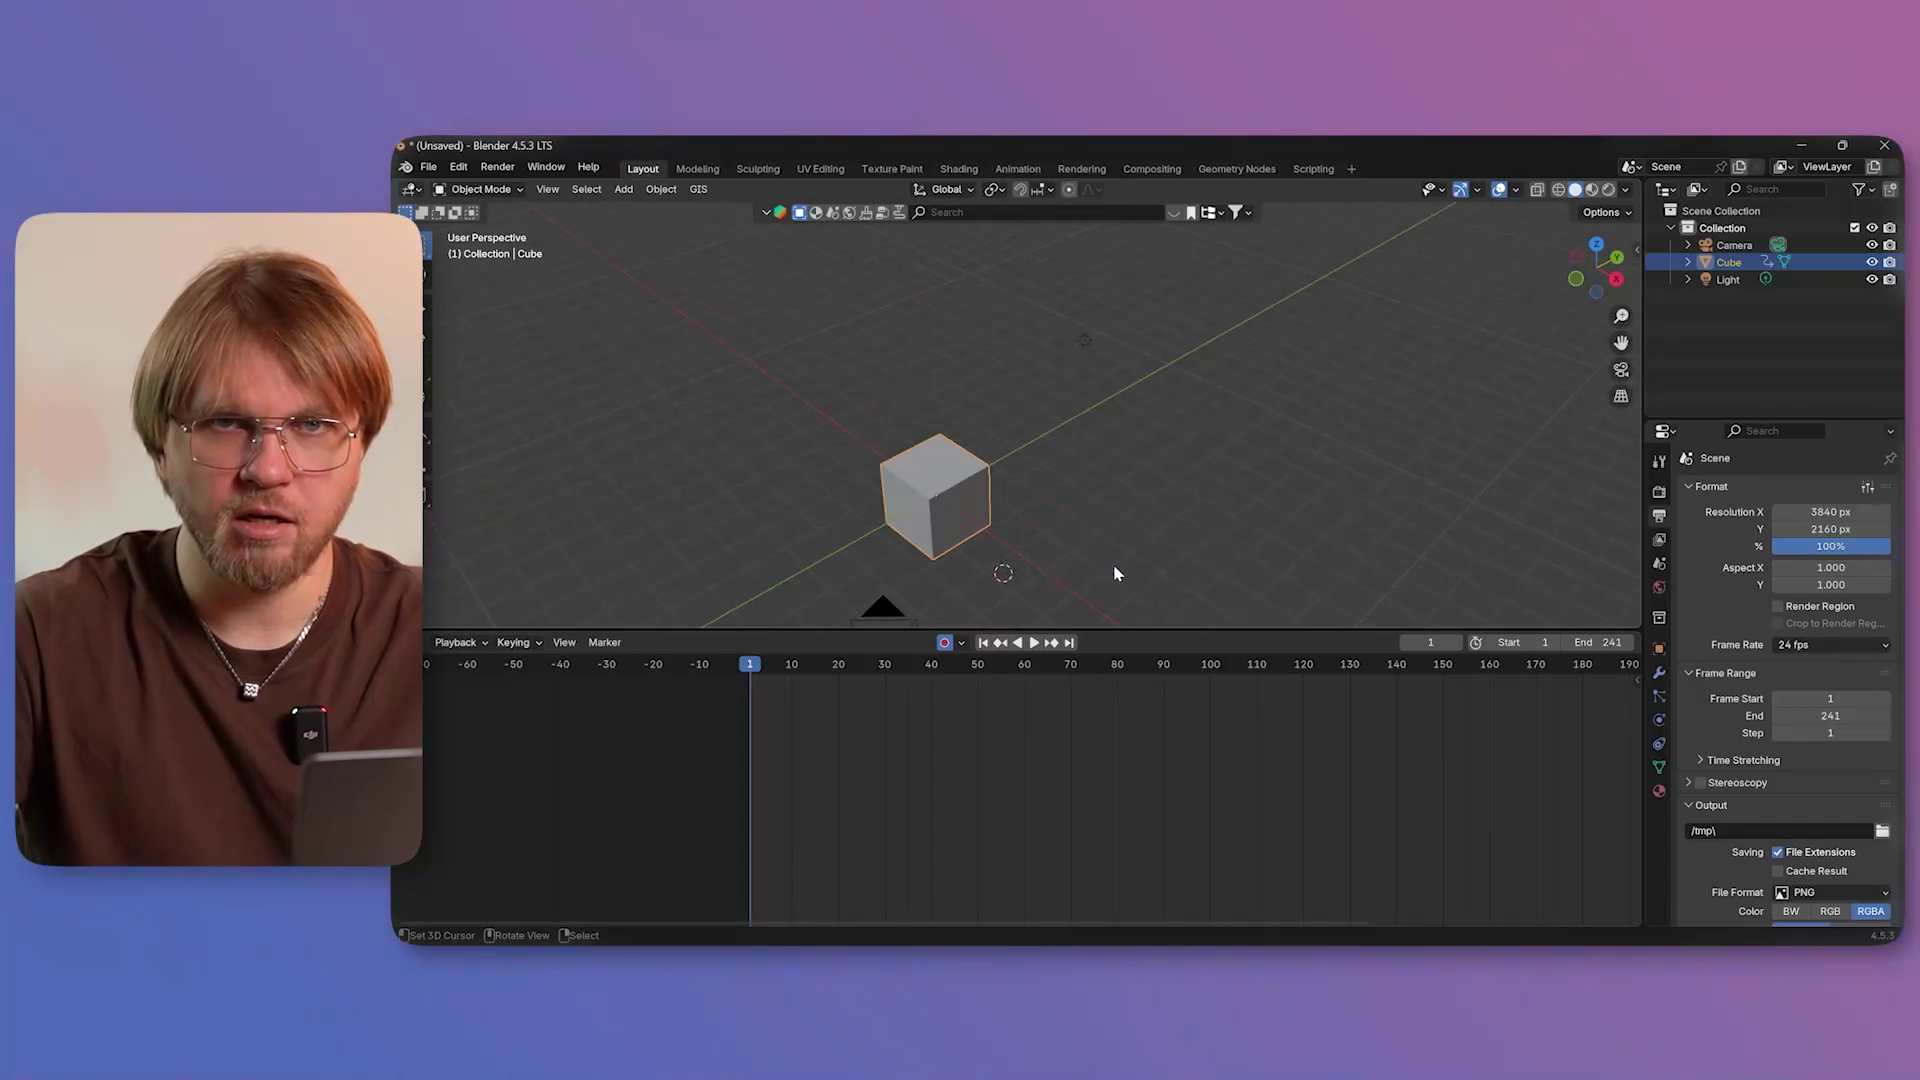The width and height of the screenshot is (1920, 1080).
Task: Enable the Render Region checkbox
Action: (x=1778, y=606)
